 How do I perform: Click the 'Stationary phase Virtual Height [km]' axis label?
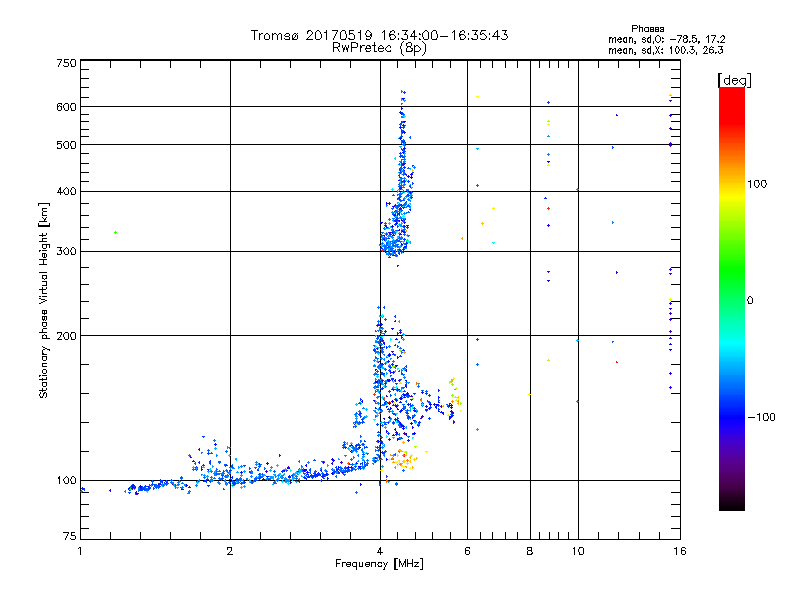coord(43,301)
